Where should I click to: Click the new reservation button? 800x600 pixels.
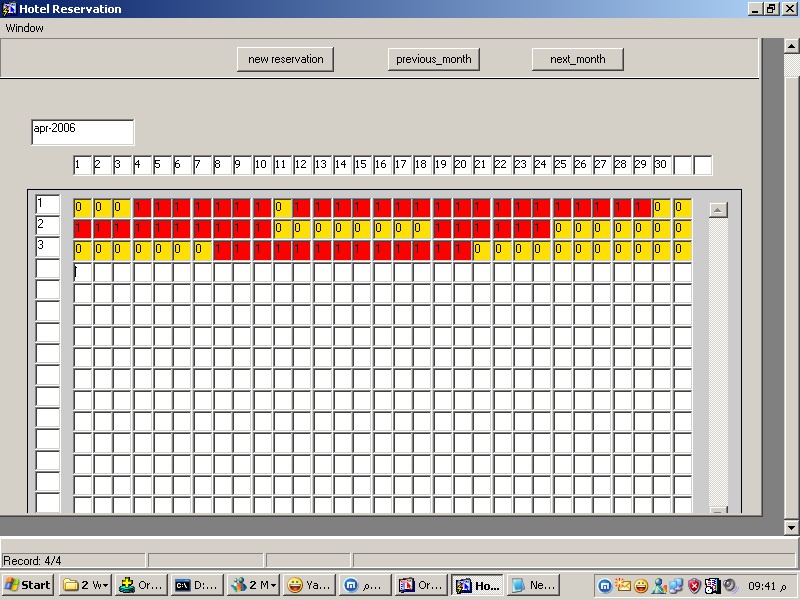(286, 59)
